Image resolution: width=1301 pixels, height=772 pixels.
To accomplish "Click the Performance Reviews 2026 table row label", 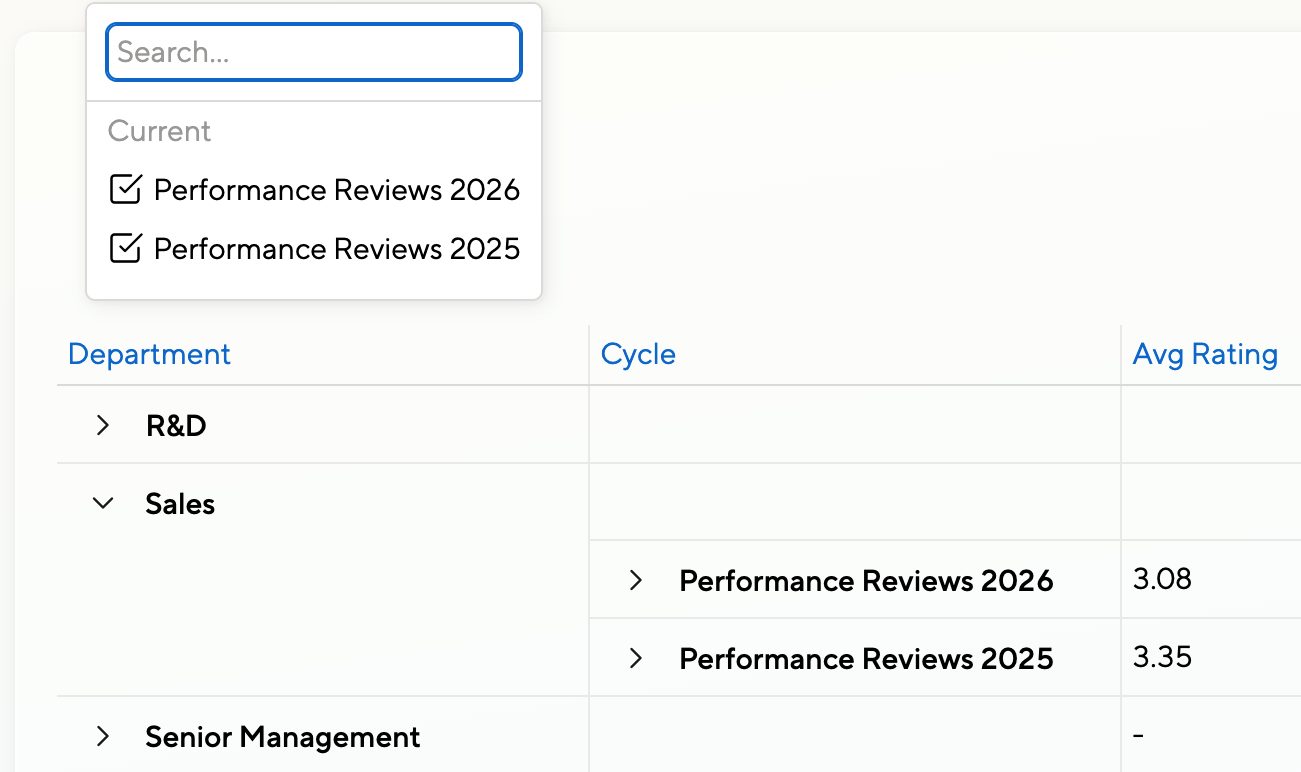I will point(866,581).
